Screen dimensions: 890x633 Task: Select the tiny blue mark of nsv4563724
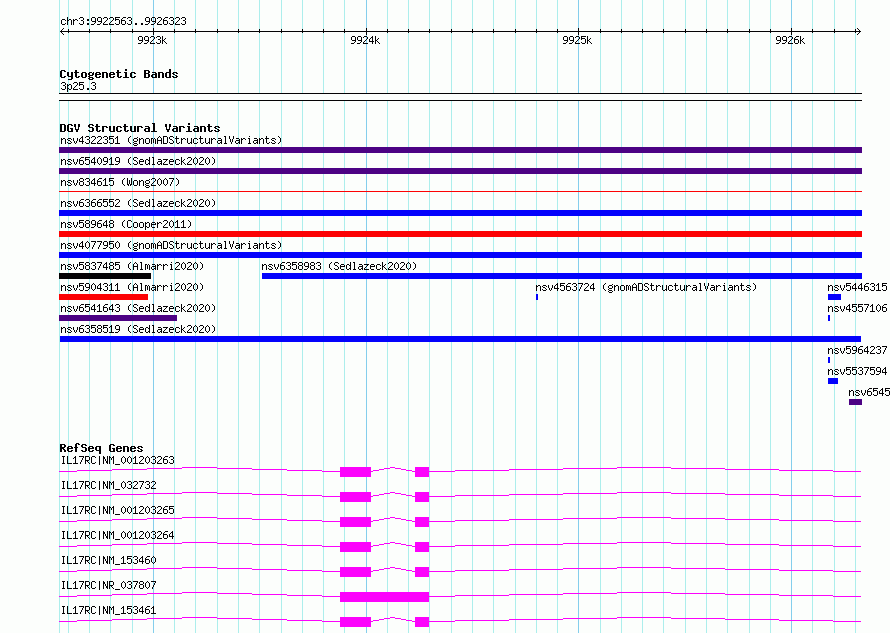click(x=537, y=297)
